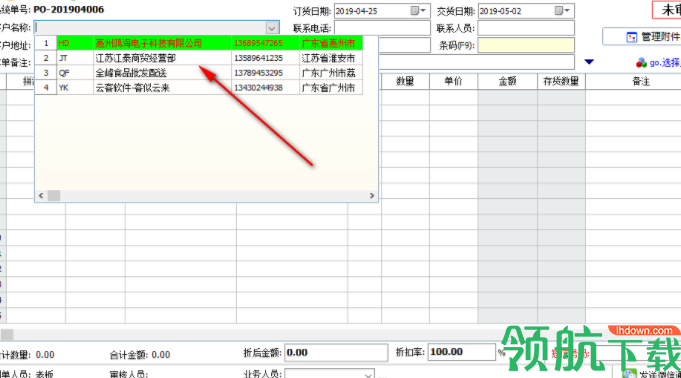Click the 单价 column header
681x378 pixels.
[x=453, y=81]
